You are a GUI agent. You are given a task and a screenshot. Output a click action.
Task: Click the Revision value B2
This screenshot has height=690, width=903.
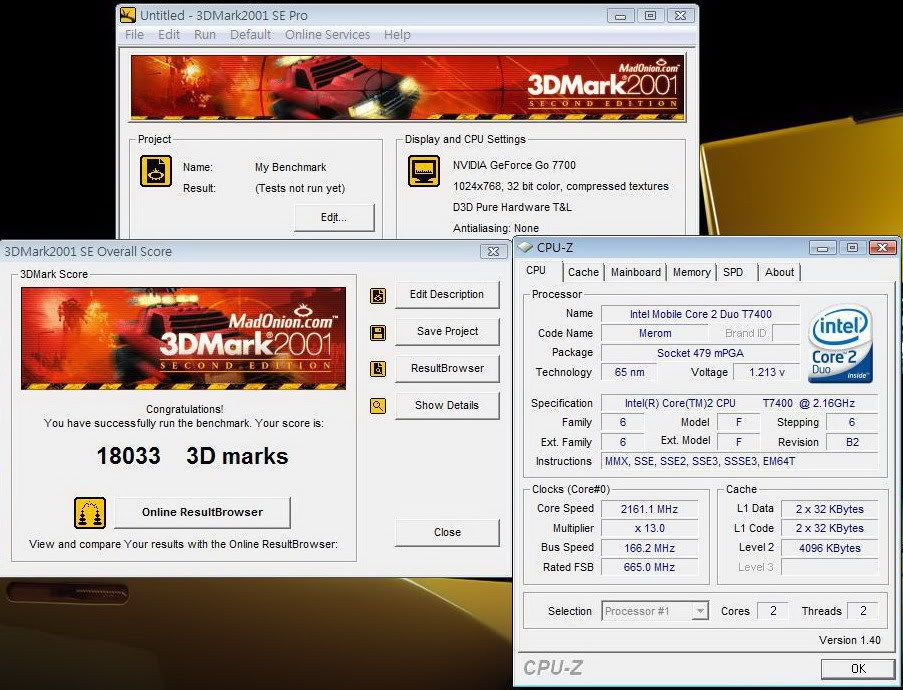[852, 442]
